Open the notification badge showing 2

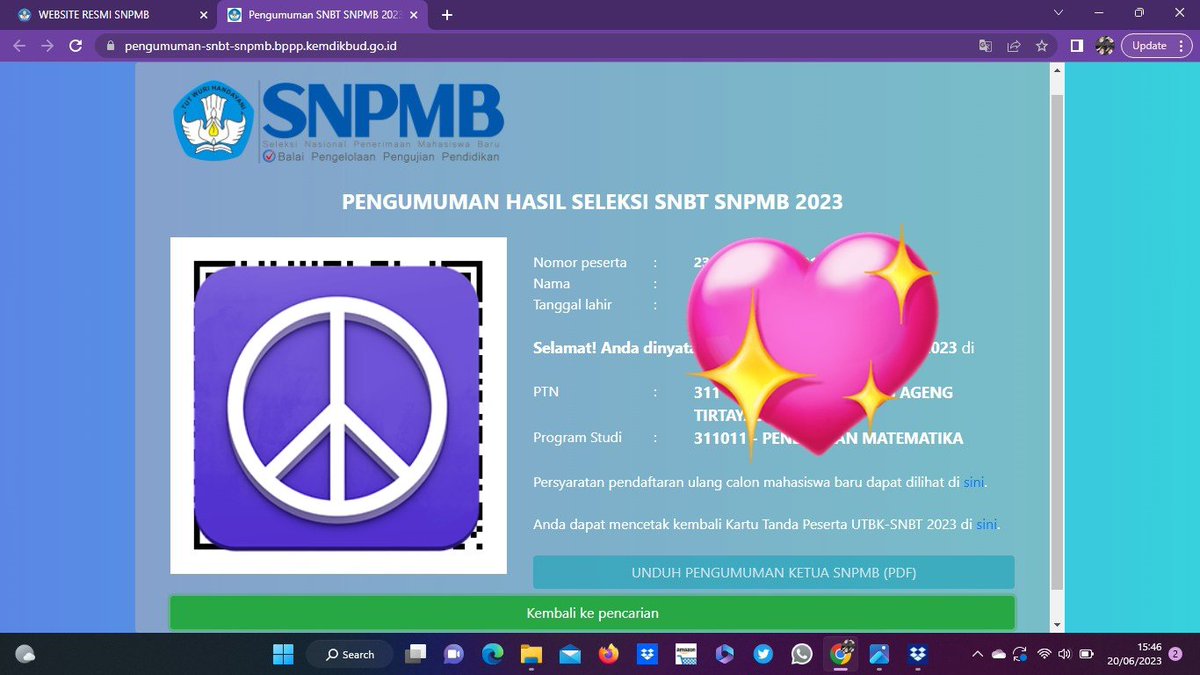click(1175, 654)
